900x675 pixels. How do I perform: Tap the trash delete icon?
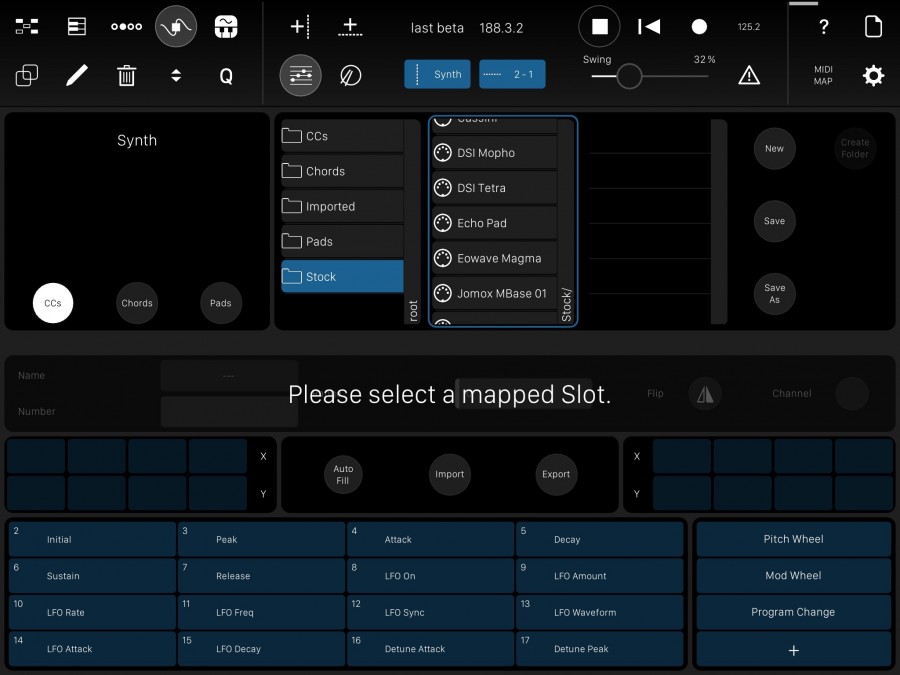pos(126,75)
